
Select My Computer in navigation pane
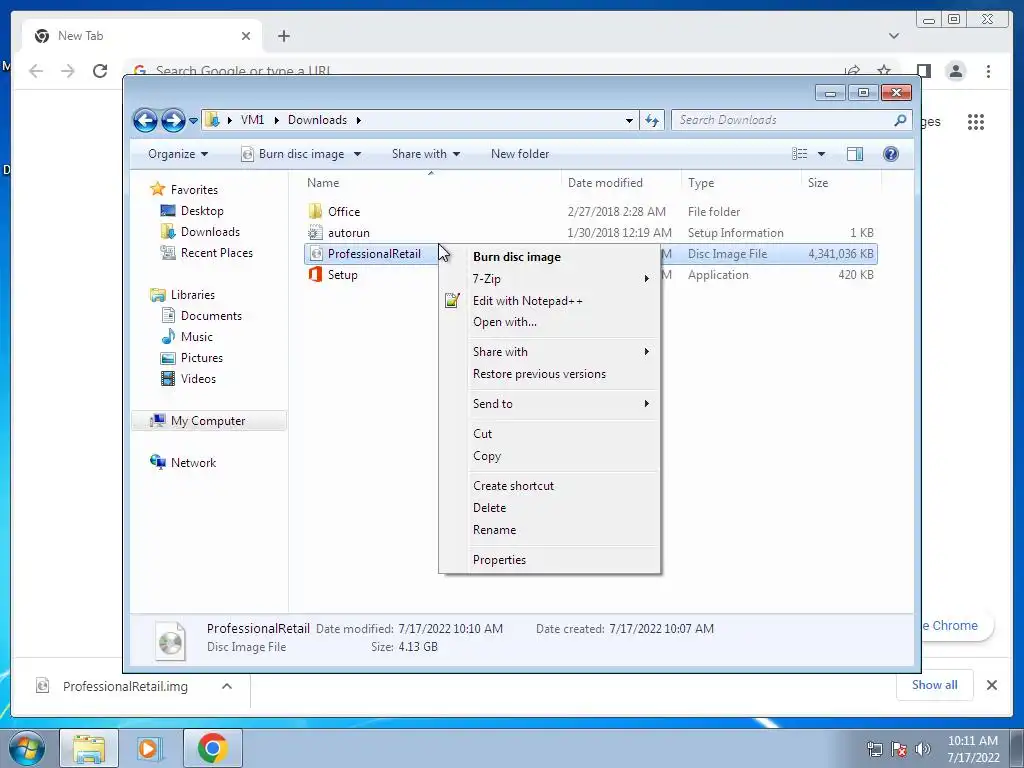208,421
